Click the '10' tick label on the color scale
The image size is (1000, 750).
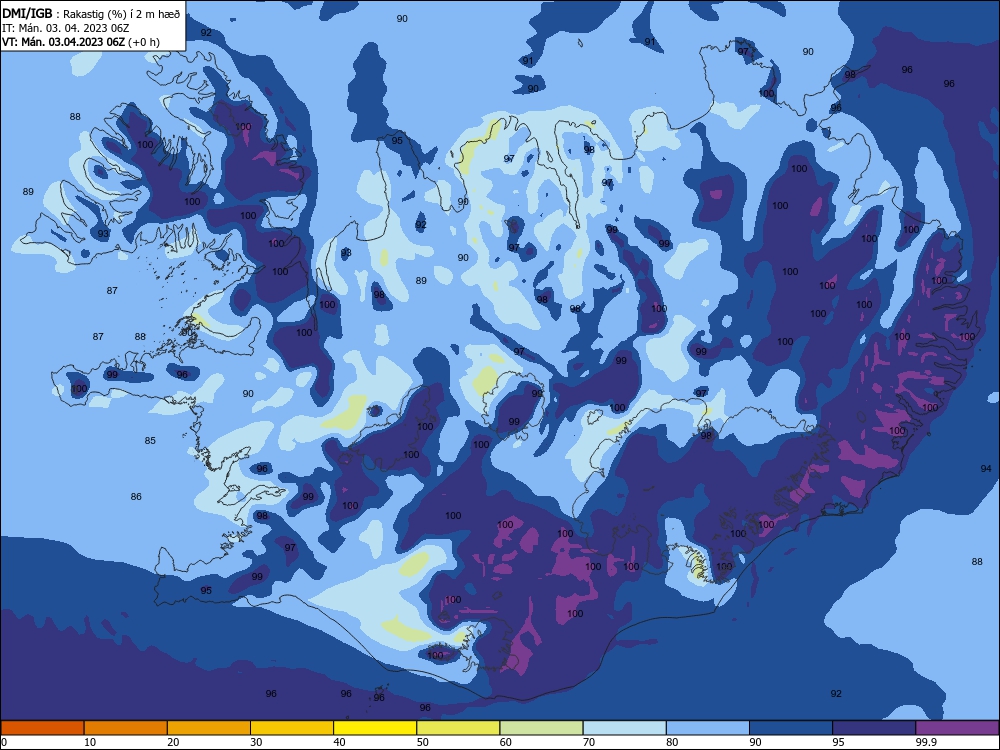pyautogui.click(x=90, y=742)
